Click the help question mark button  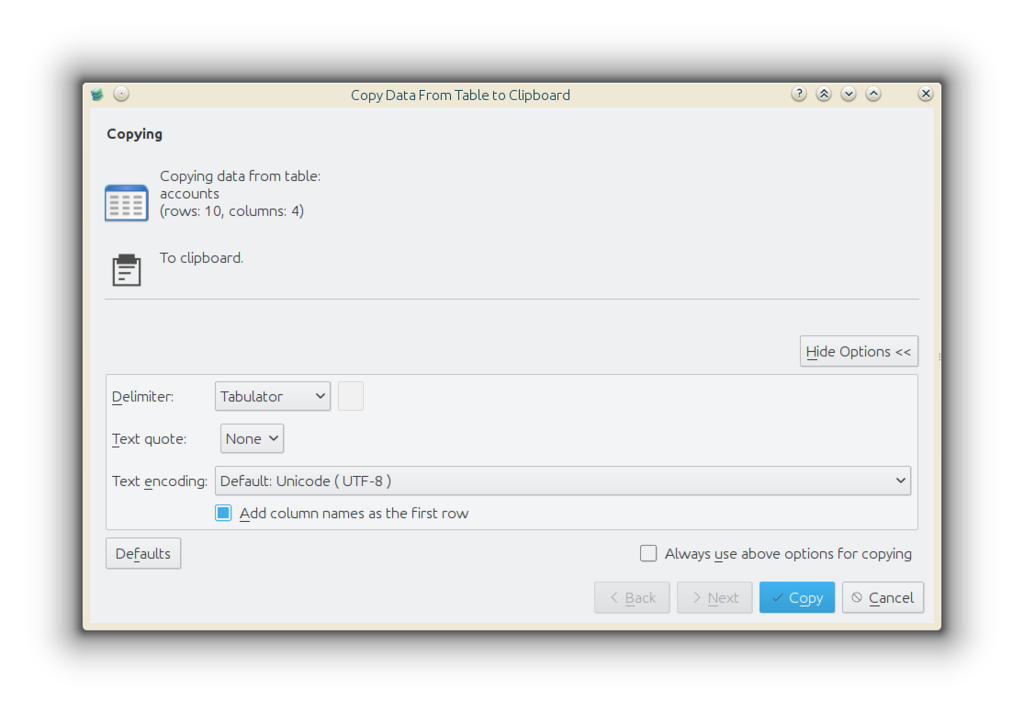click(799, 94)
